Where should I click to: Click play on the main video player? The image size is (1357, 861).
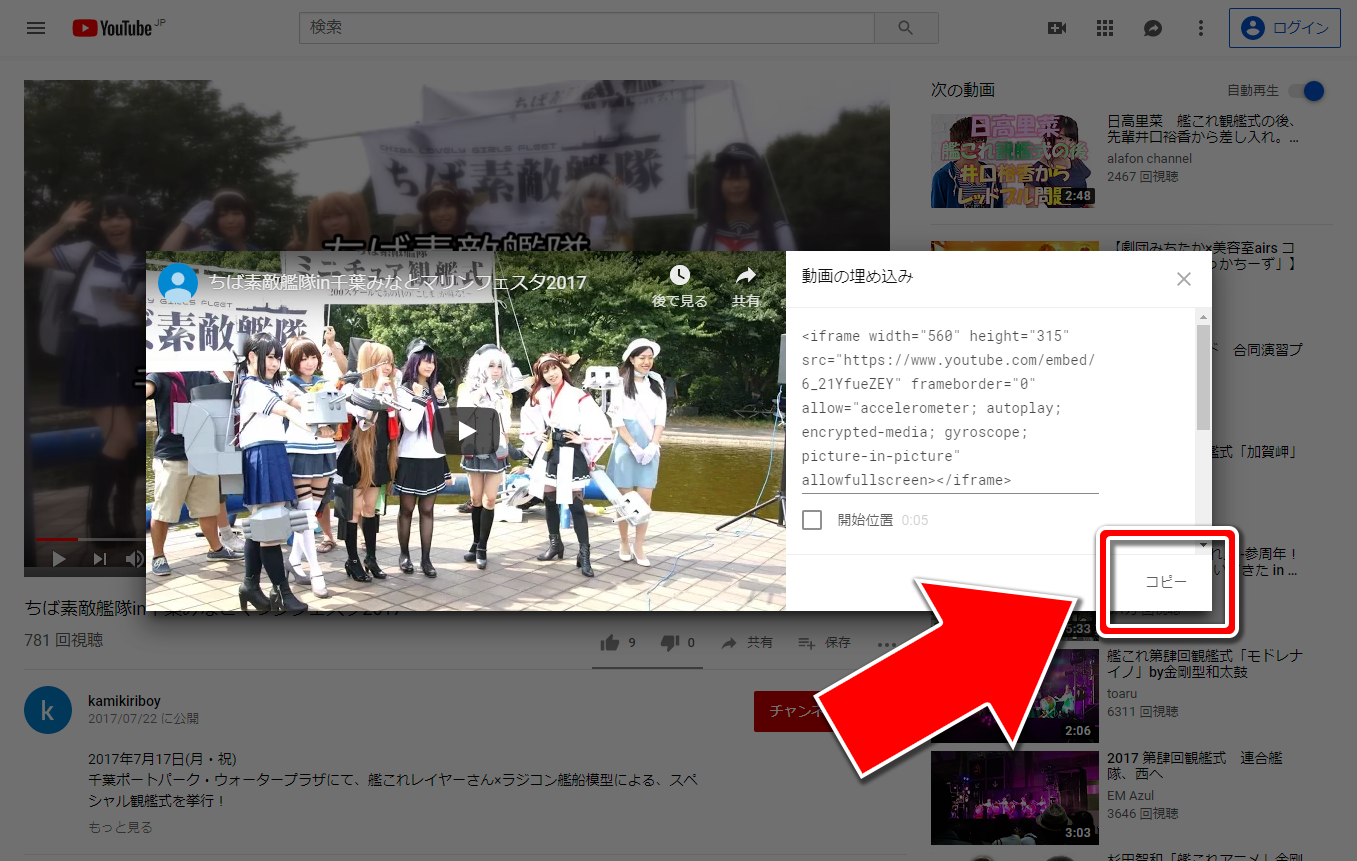point(59,559)
